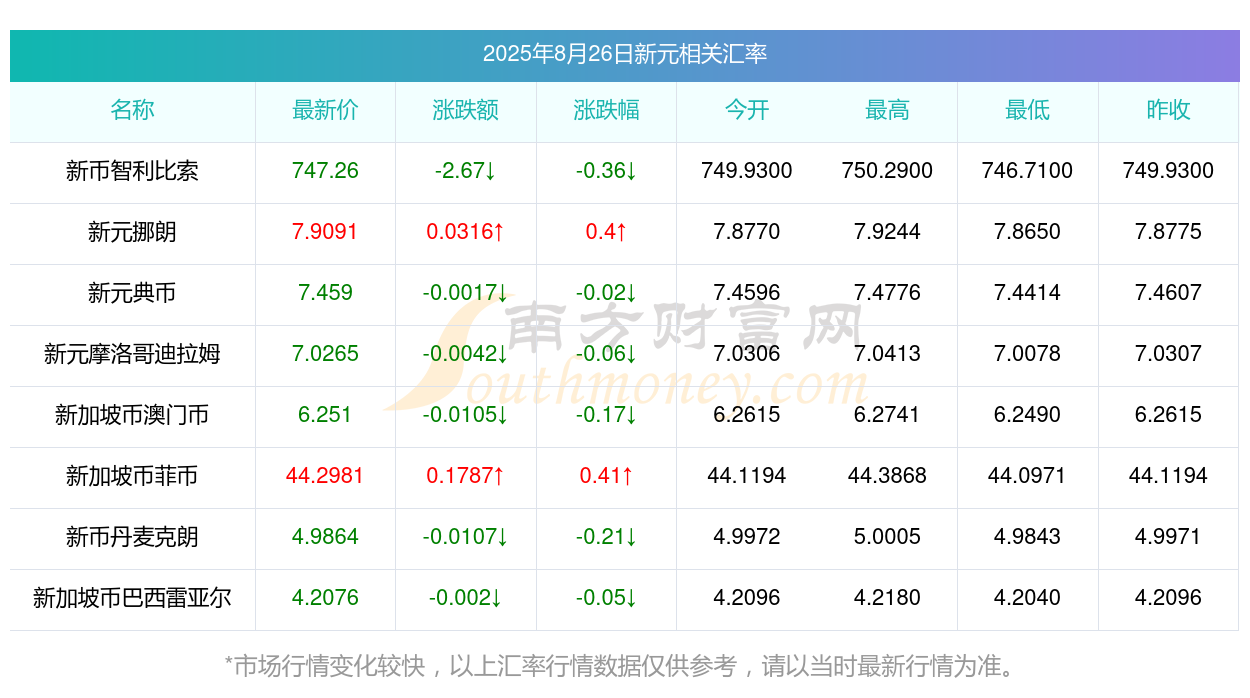
Task: Click latest price 44.2981
Action: tap(325, 476)
